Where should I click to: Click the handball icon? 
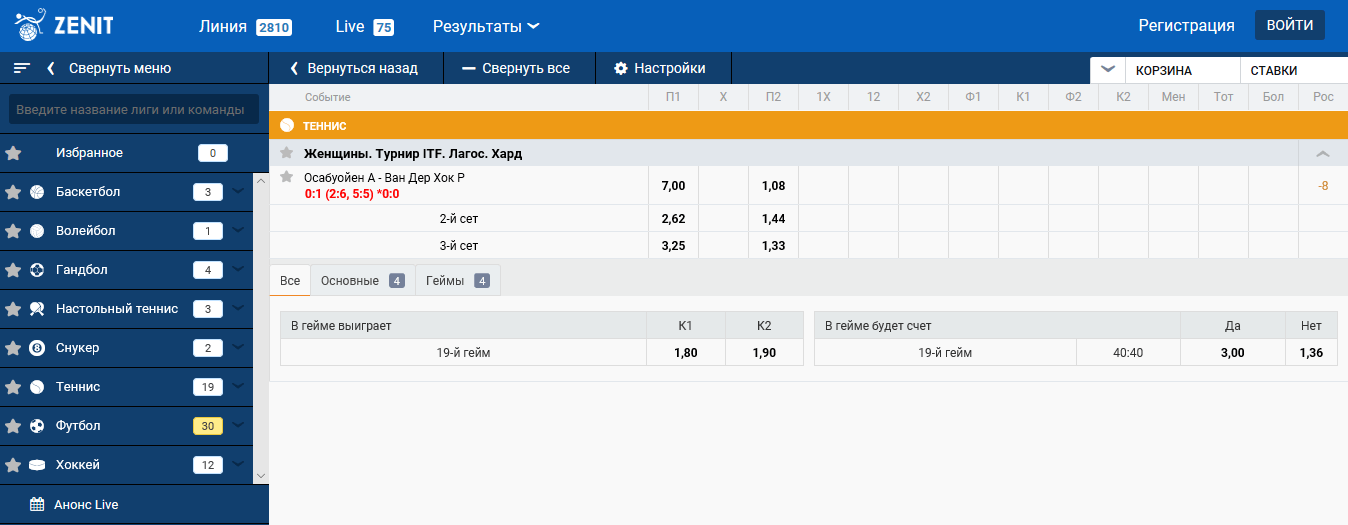point(37,270)
